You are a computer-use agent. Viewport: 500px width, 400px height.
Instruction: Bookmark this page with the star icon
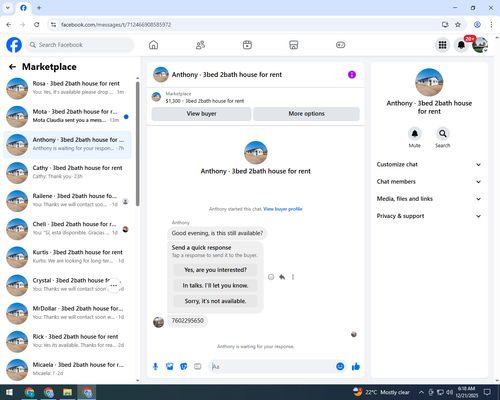458,25
